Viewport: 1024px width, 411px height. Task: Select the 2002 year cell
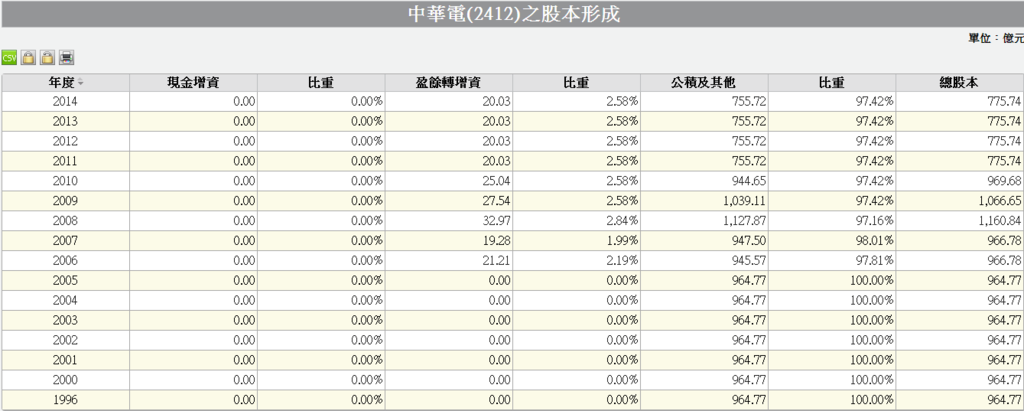(65, 340)
